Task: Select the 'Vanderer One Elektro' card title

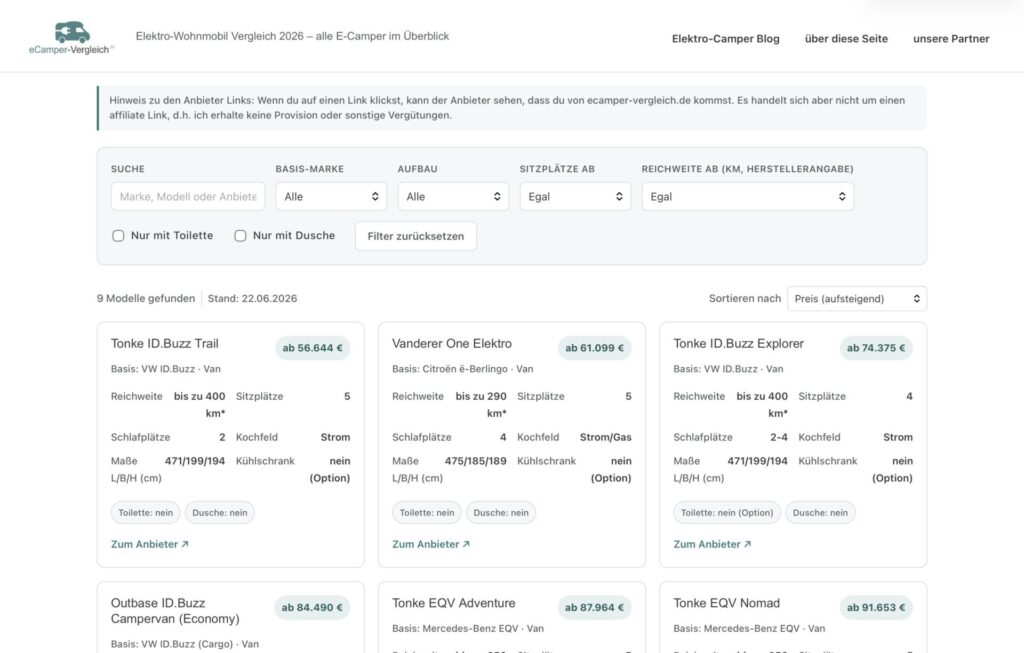Action: (x=452, y=343)
